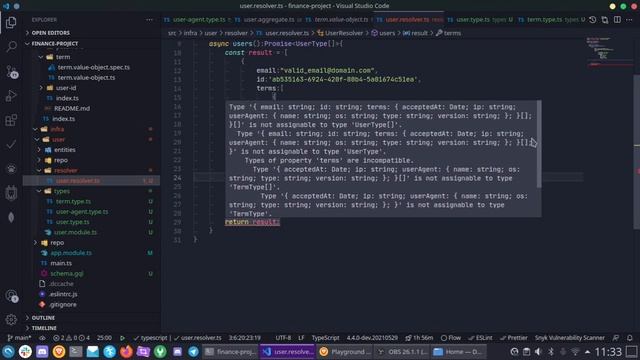Open main.ts in explorer

pyautogui.click(x=91, y=263)
